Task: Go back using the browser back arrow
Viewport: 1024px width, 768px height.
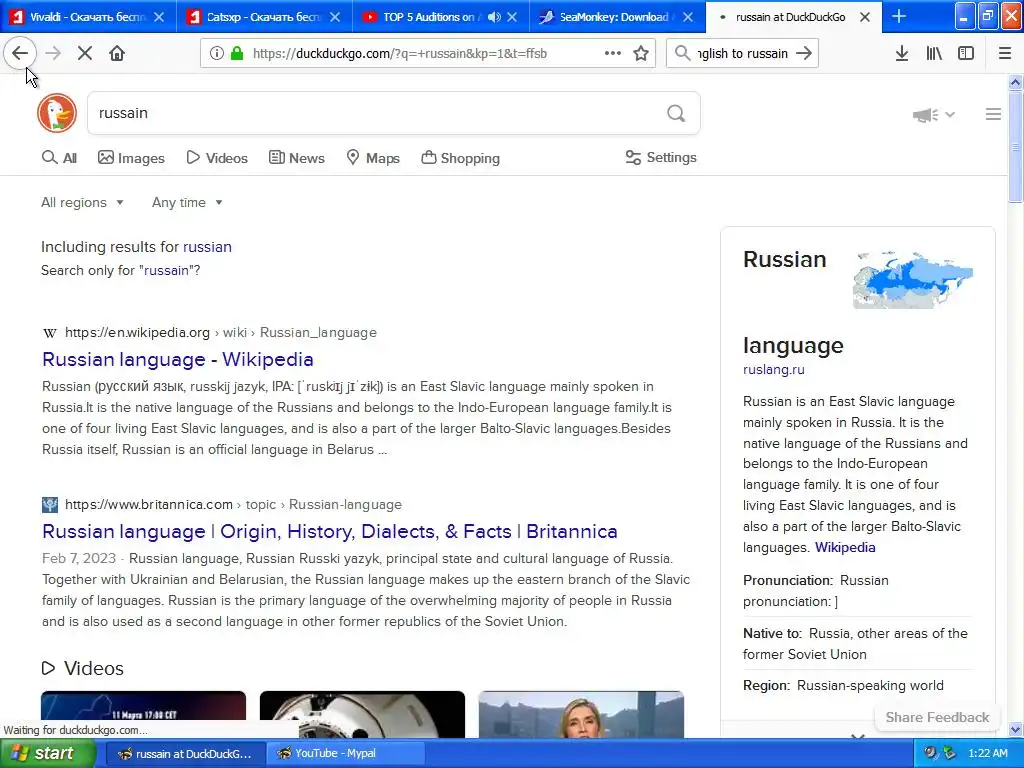Action: [20, 53]
